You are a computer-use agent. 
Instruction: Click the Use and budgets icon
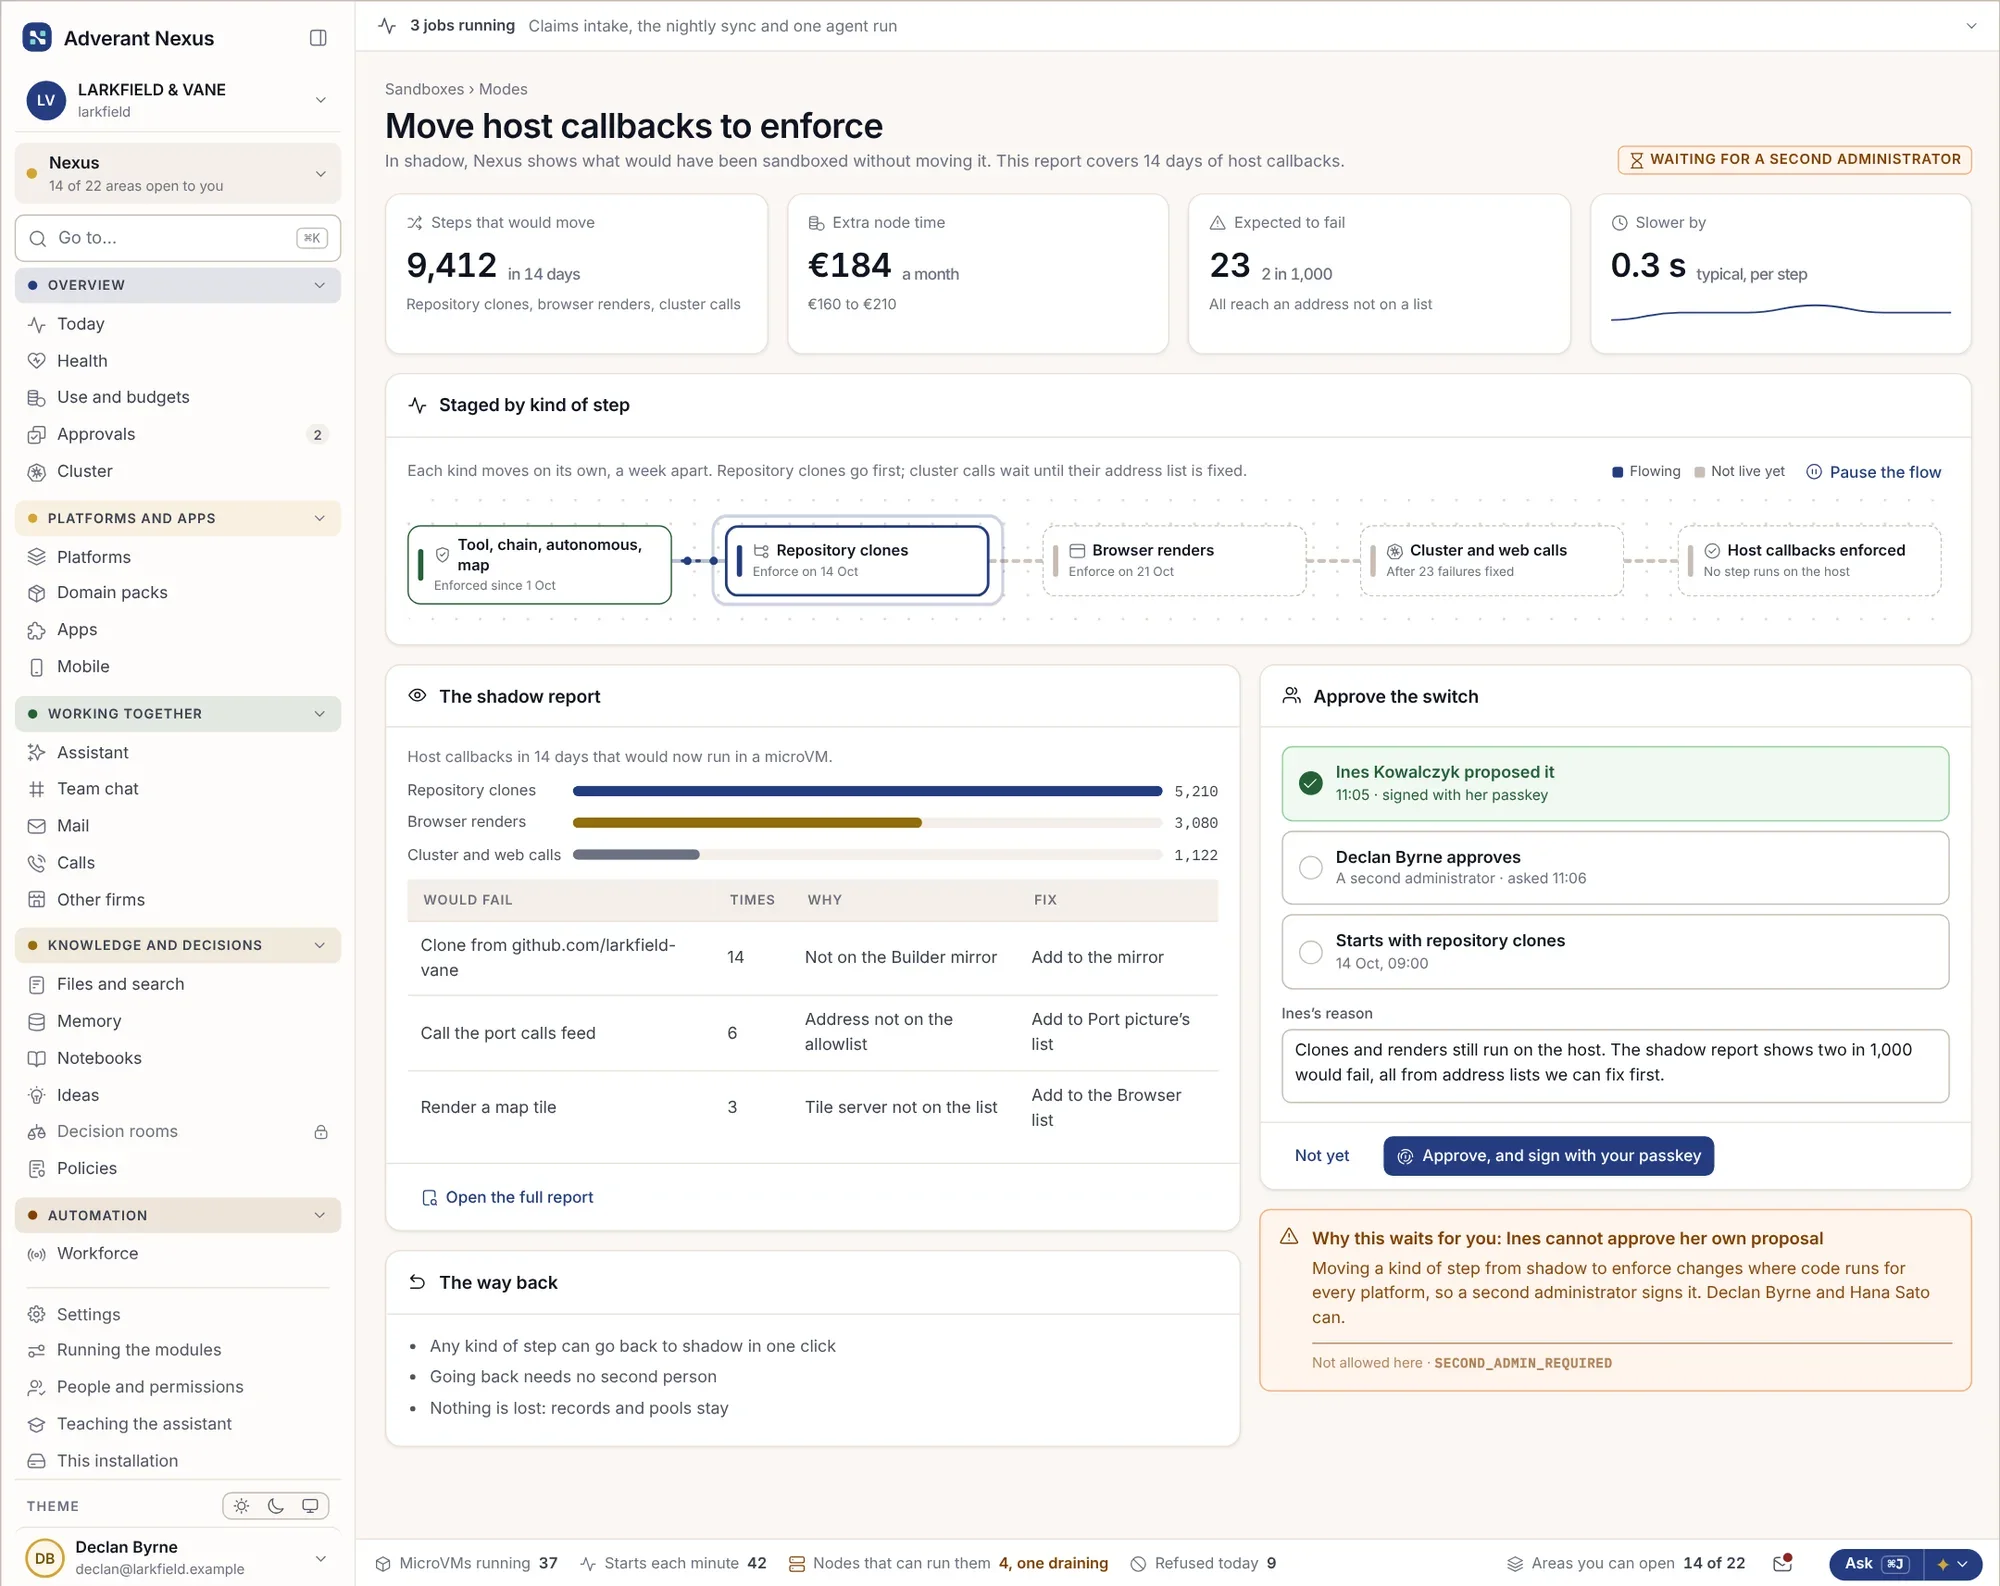[x=37, y=398]
